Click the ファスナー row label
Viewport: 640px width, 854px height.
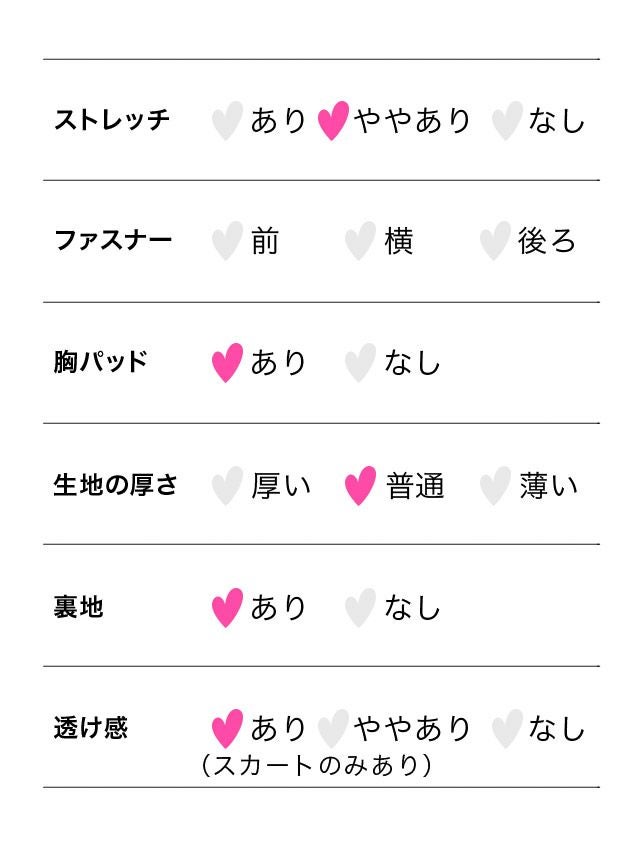click(112, 241)
